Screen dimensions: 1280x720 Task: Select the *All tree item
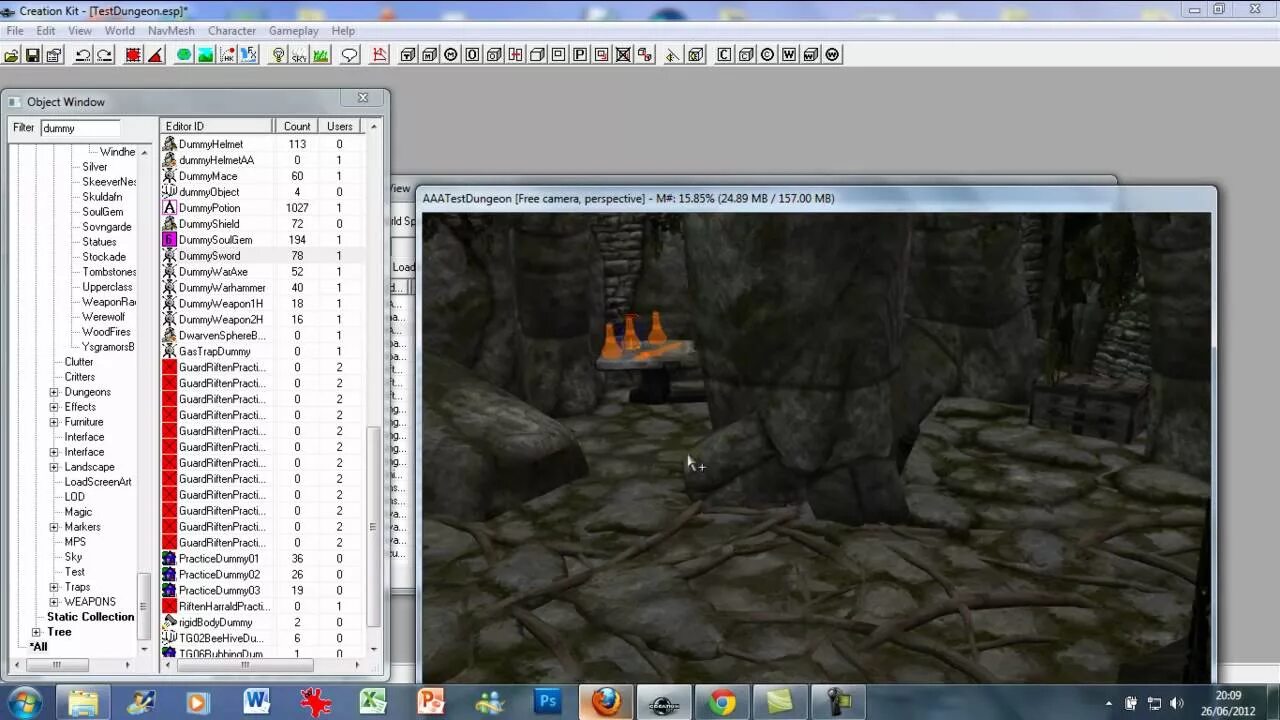(x=38, y=647)
